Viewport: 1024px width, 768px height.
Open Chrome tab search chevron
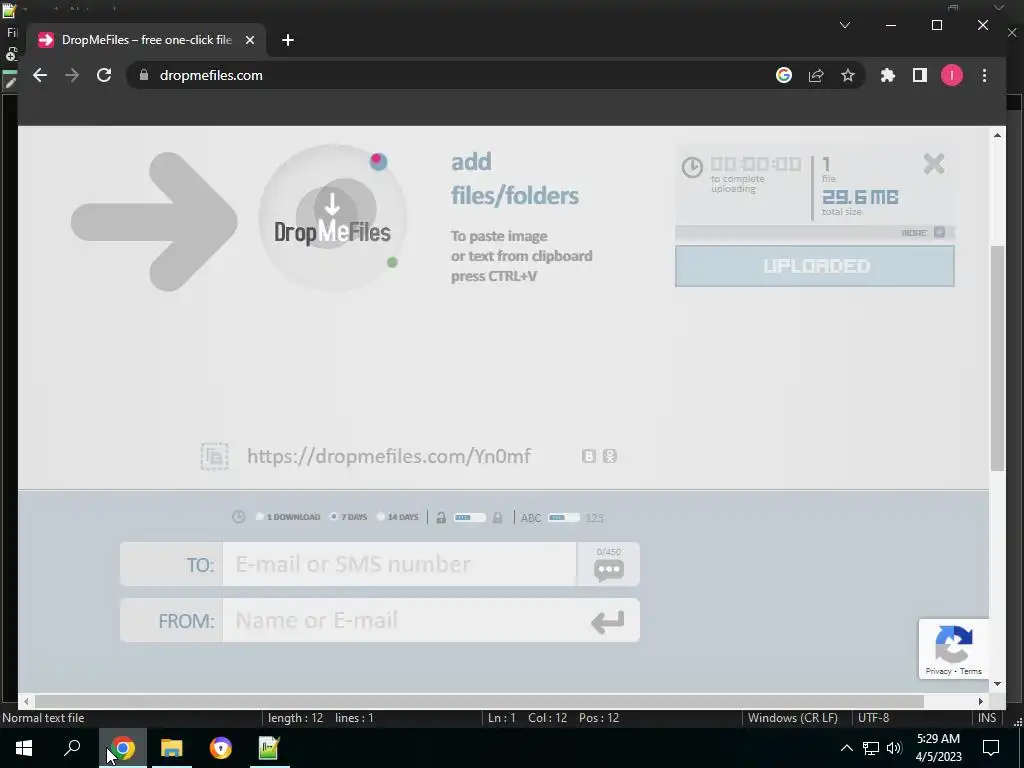(844, 25)
